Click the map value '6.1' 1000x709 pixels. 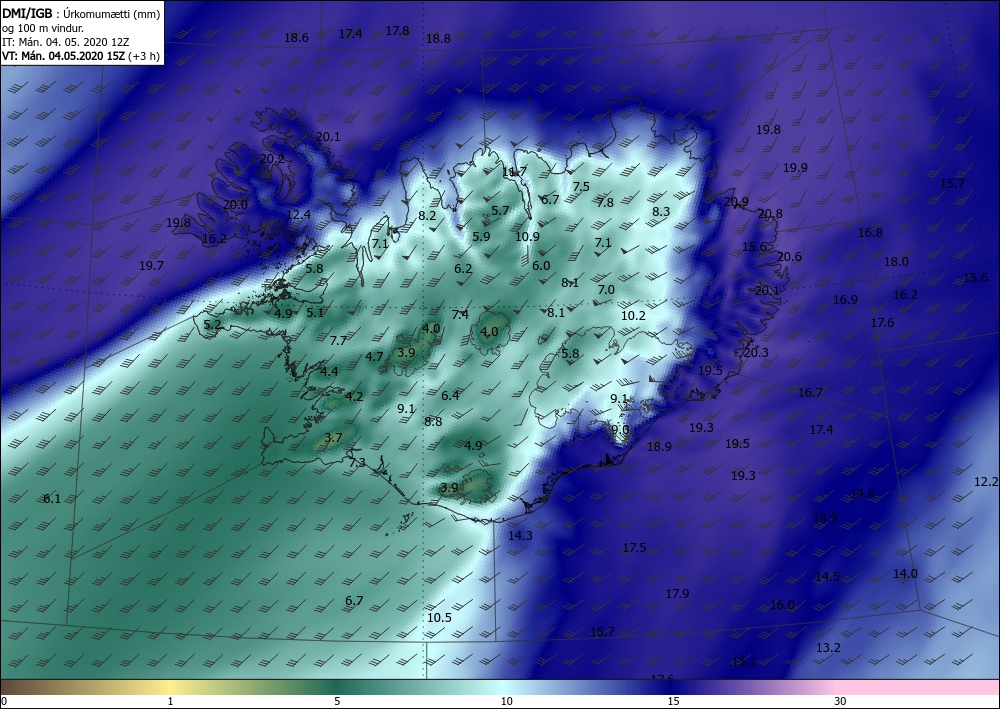(x=52, y=499)
